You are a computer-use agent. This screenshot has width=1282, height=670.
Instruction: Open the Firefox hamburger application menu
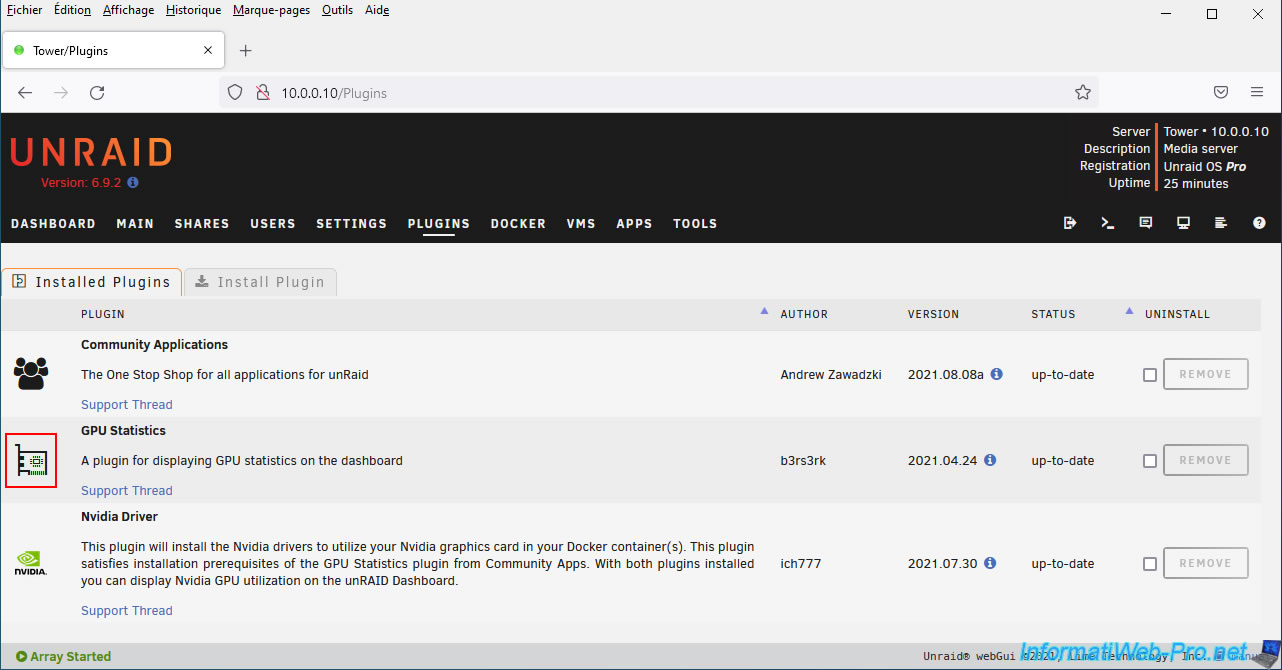(x=1257, y=92)
